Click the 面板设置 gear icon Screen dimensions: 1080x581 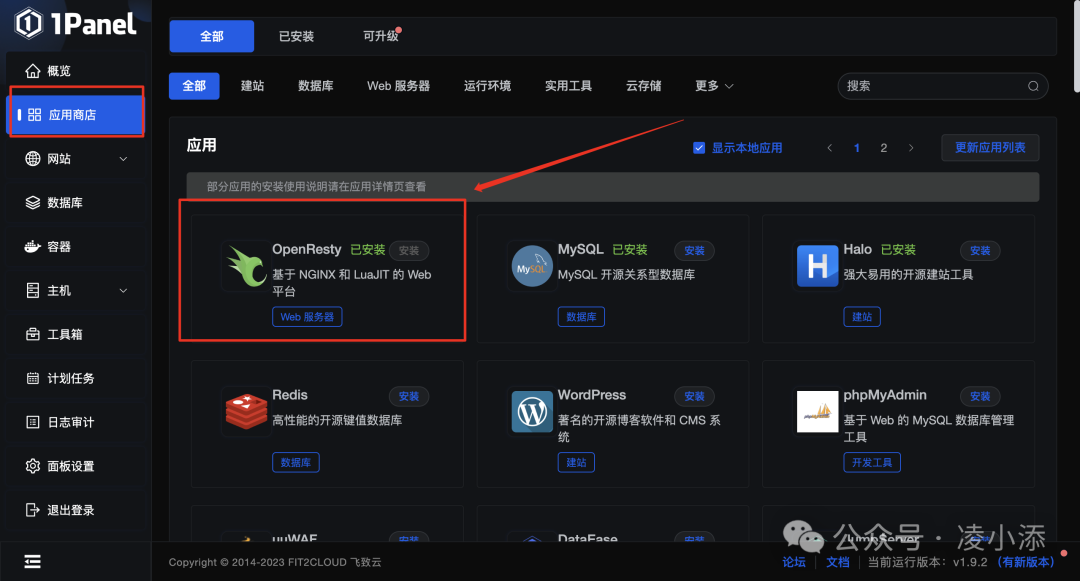coord(32,466)
